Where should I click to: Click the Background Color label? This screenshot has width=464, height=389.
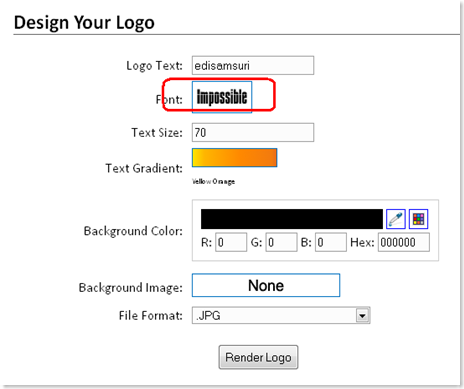133,231
